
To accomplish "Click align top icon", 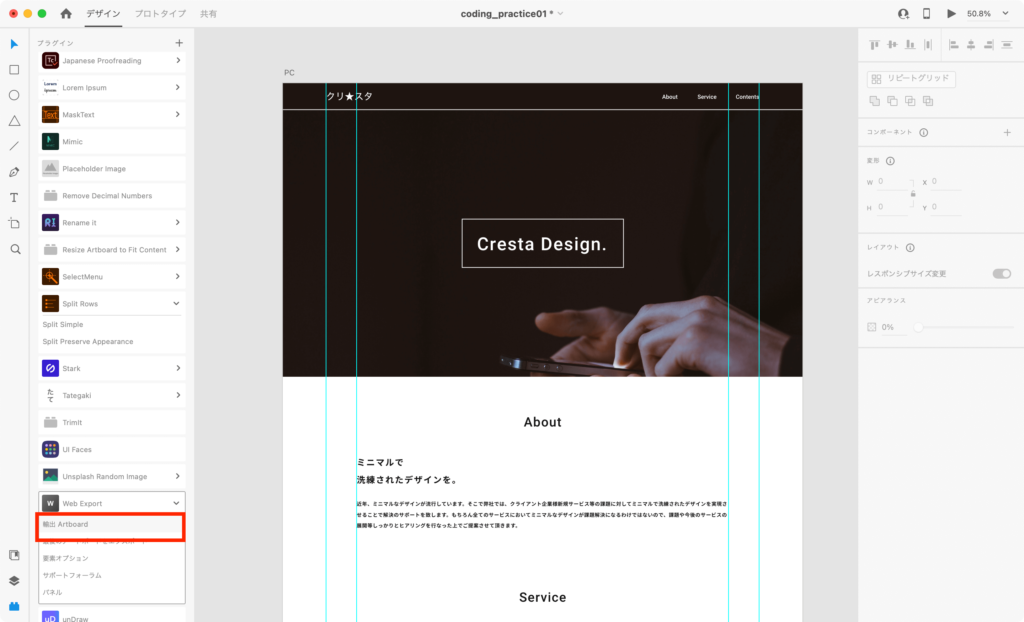I will (874, 44).
